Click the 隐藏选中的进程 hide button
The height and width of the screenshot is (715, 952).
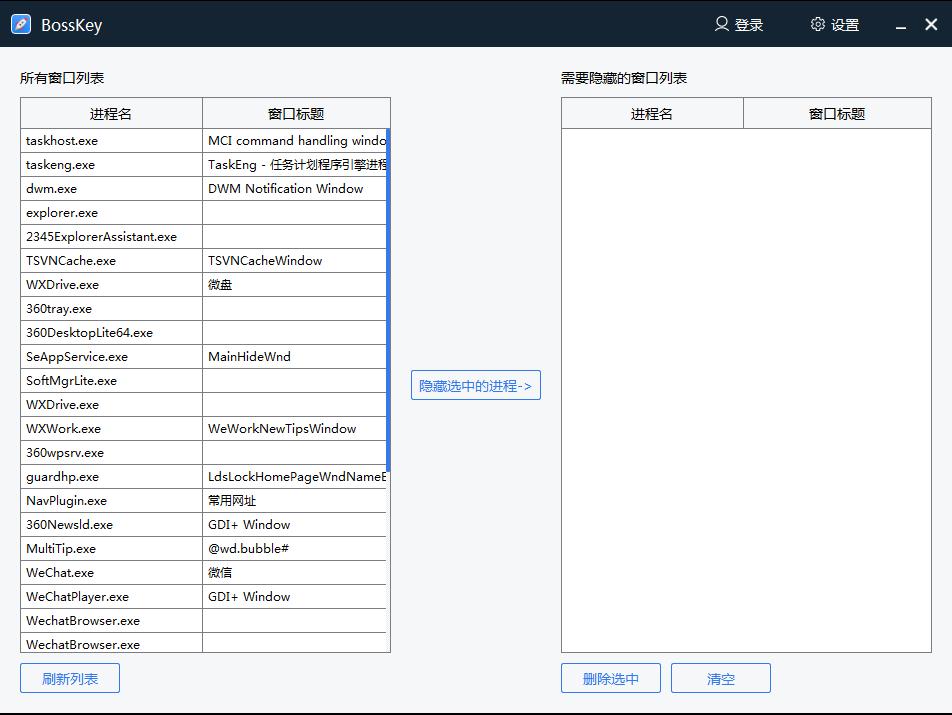475,385
